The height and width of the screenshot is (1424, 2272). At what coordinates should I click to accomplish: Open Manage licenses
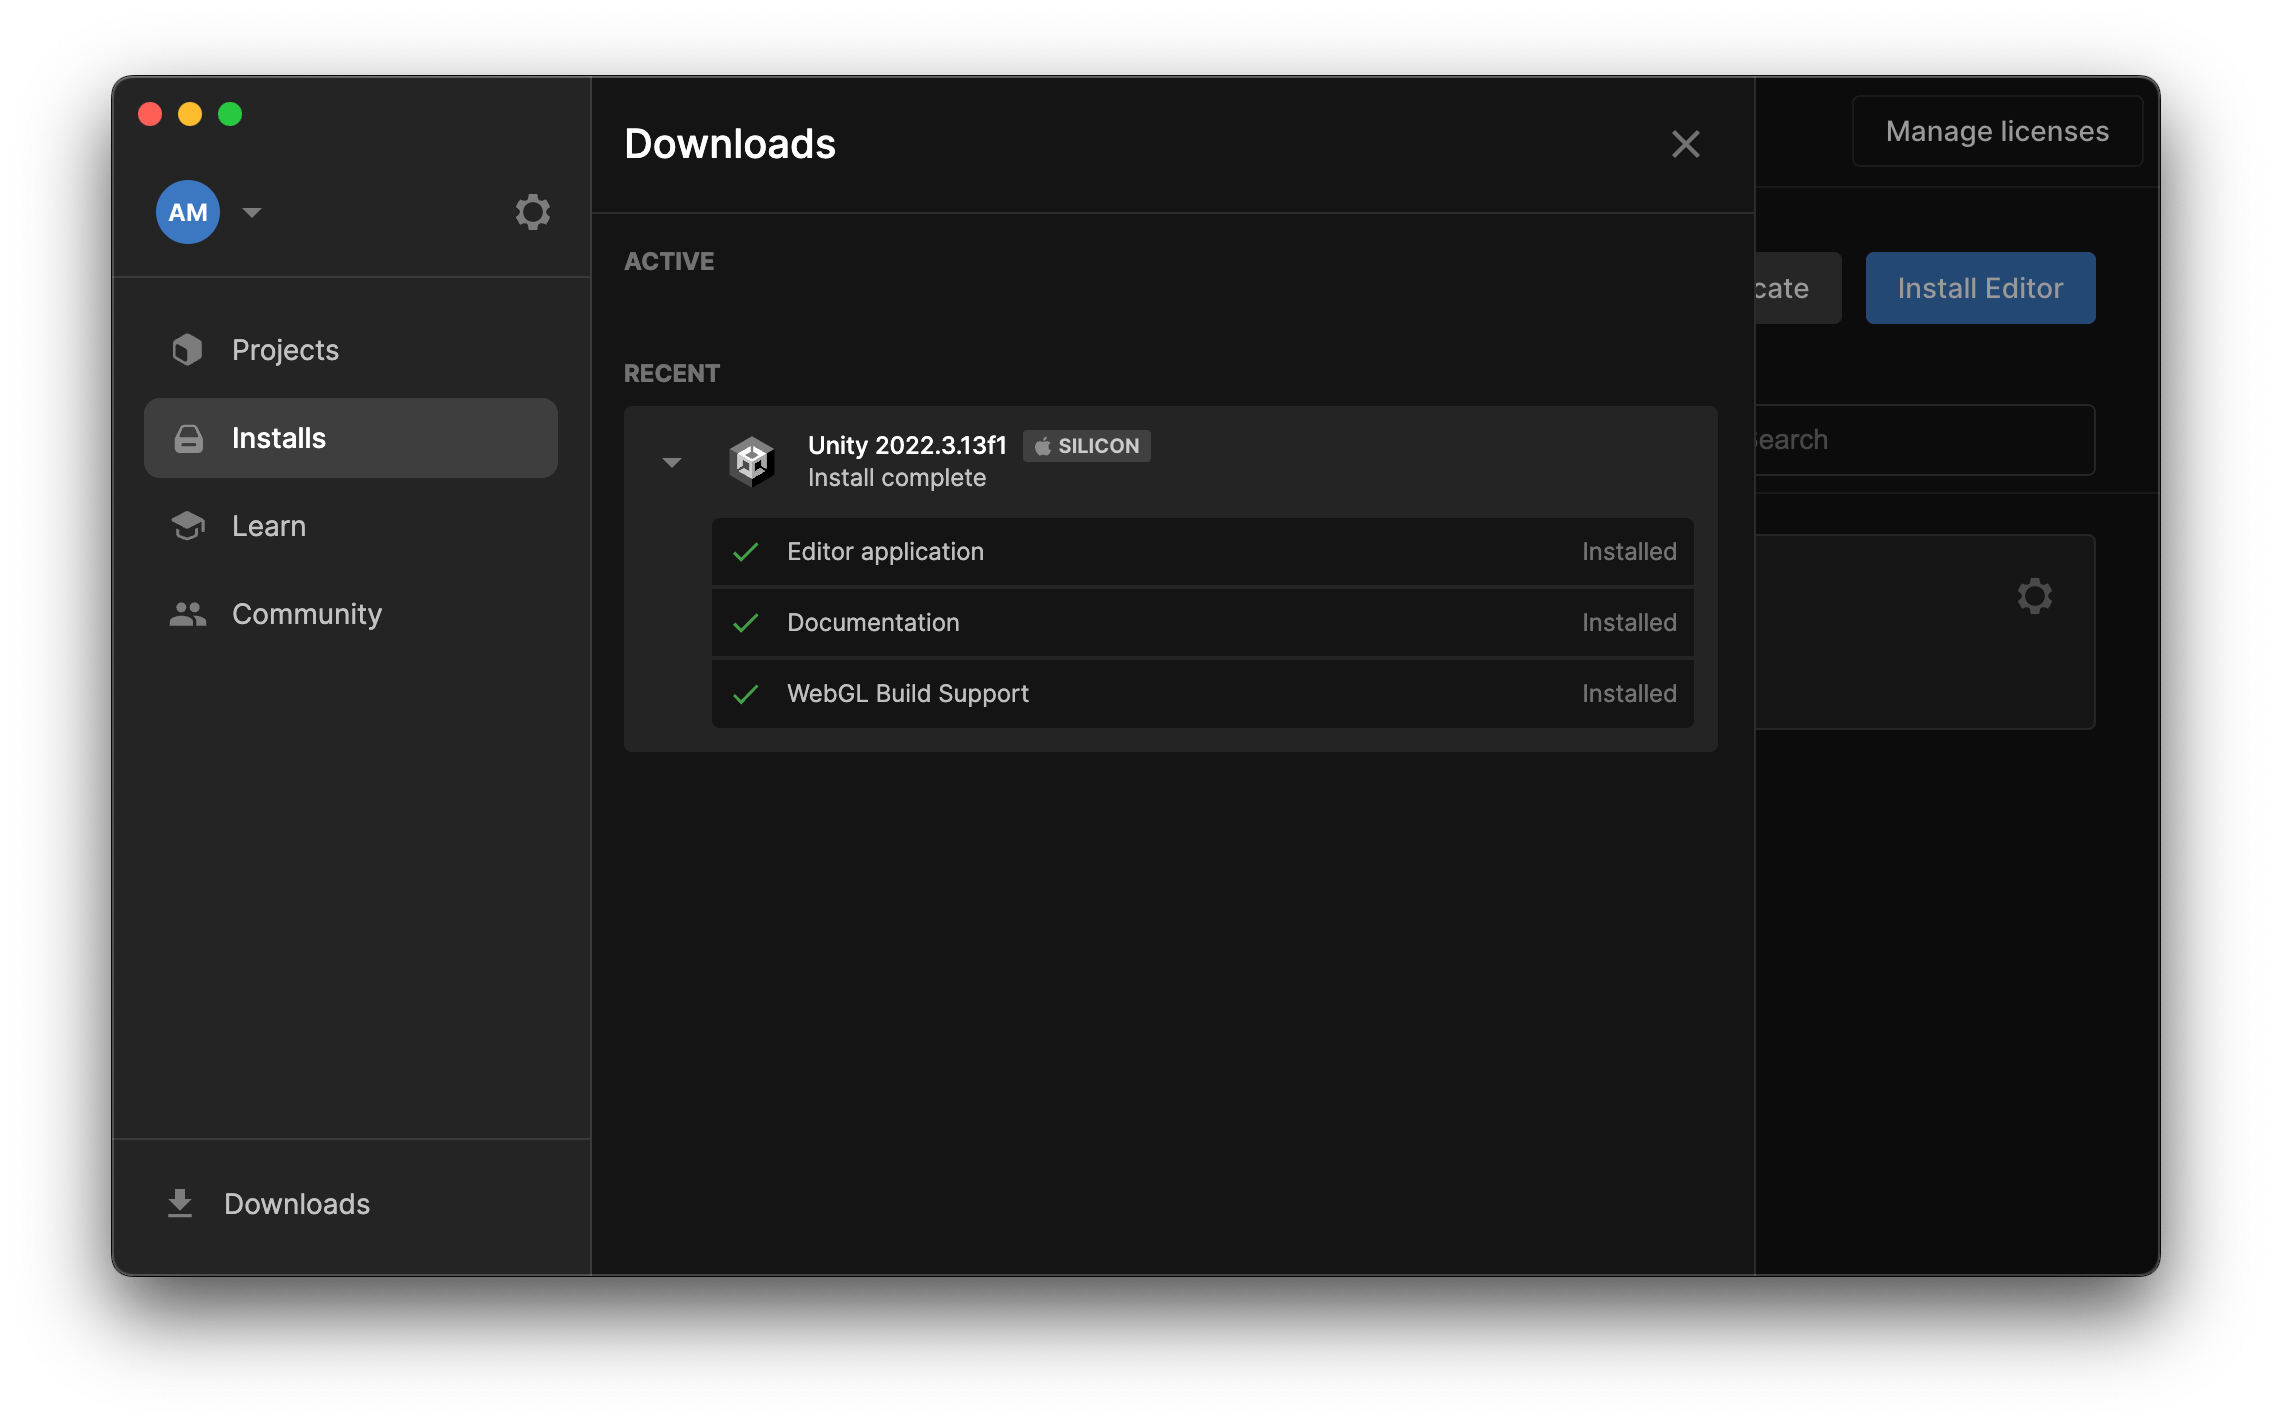pyautogui.click(x=1996, y=130)
